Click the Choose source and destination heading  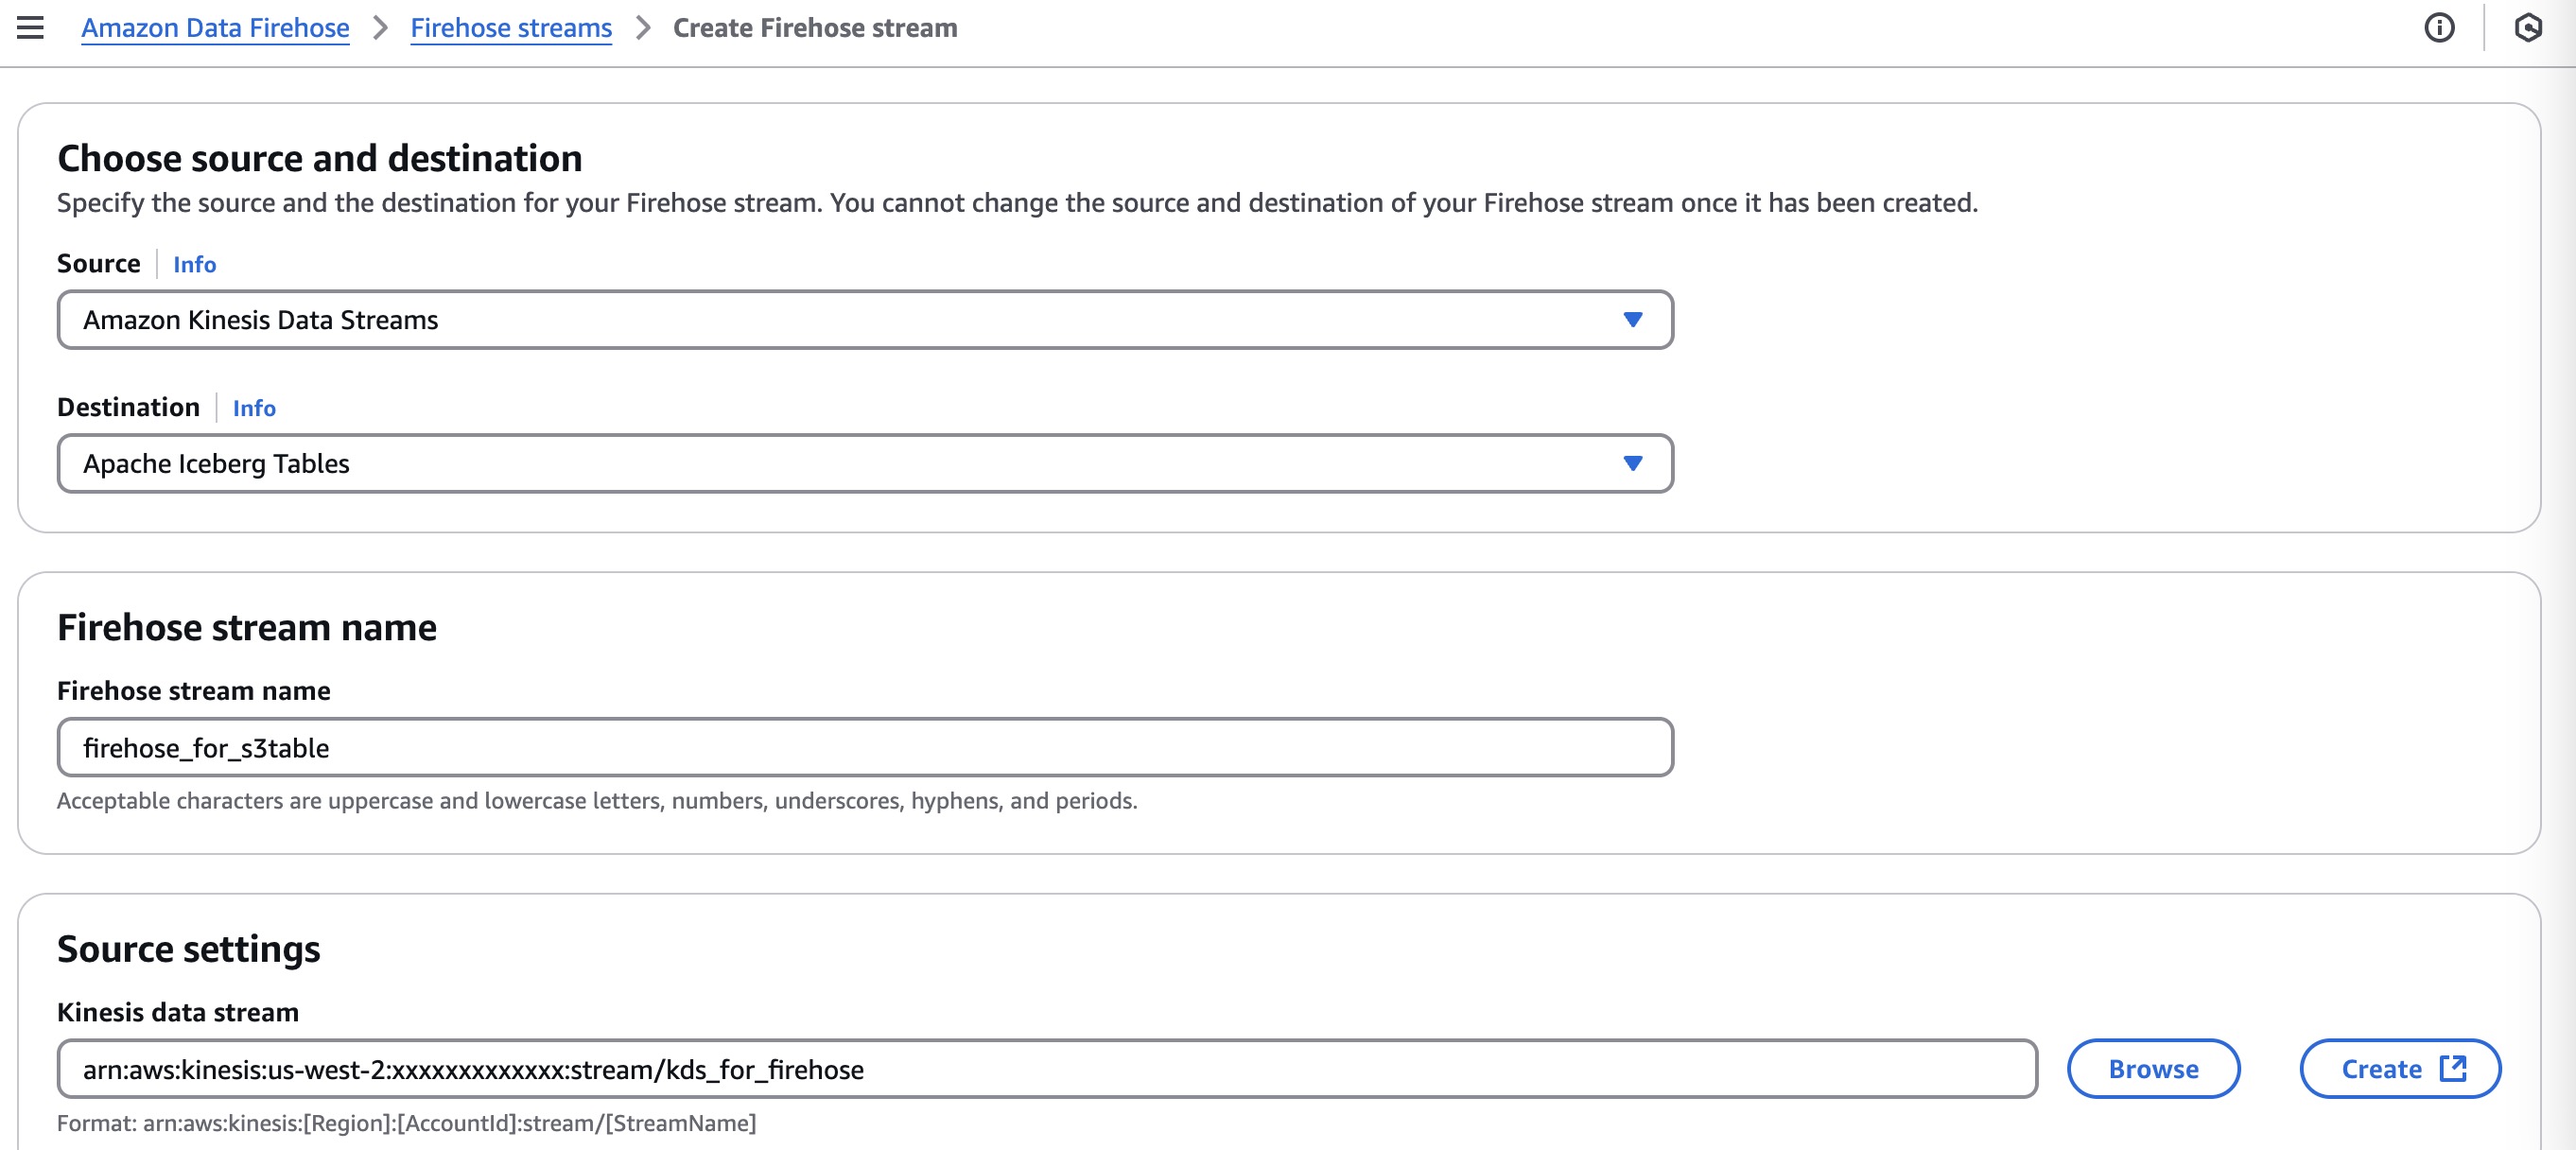319,158
